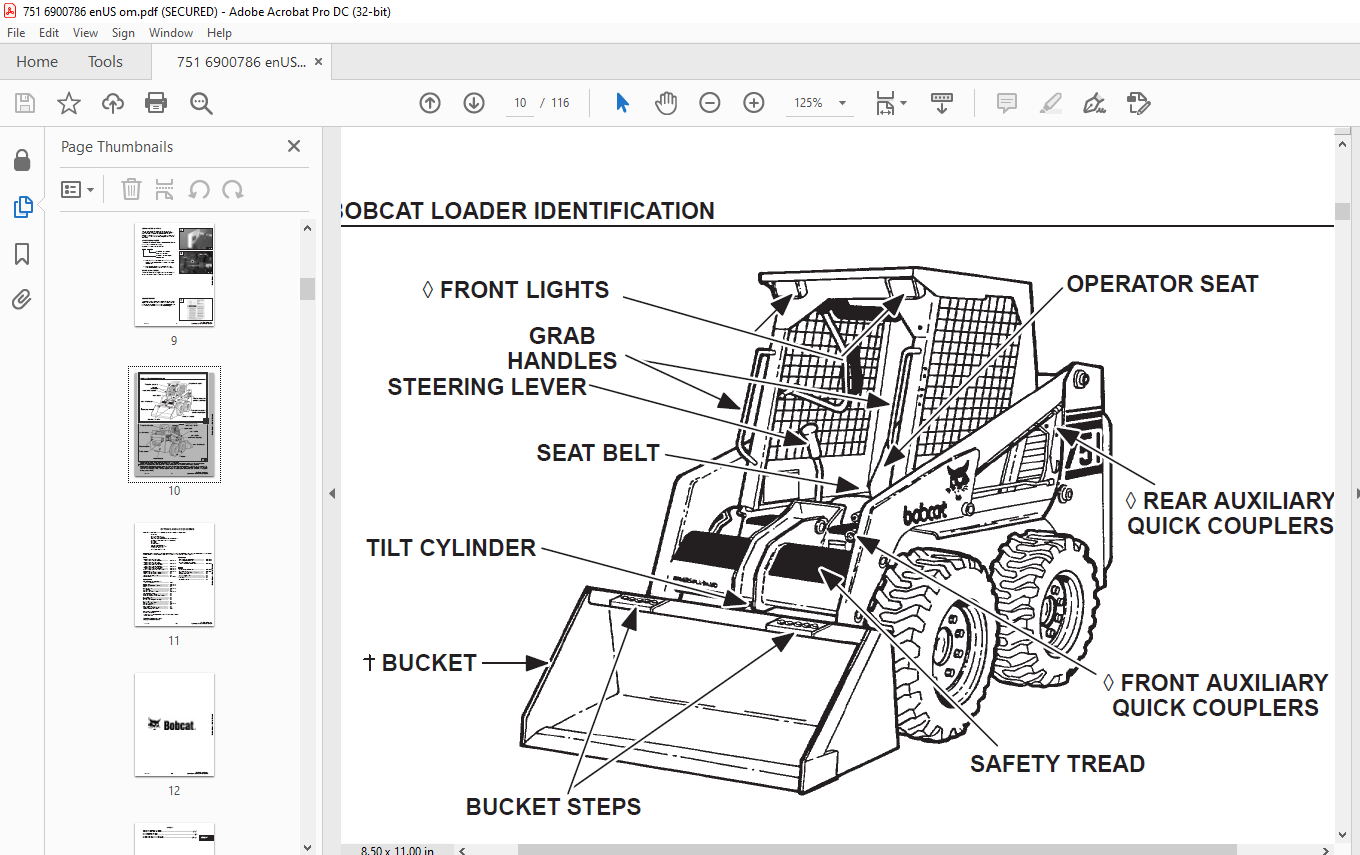1360x855 pixels.
Task: Click the delete thumbnail trash icon
Action: point(131,189)
